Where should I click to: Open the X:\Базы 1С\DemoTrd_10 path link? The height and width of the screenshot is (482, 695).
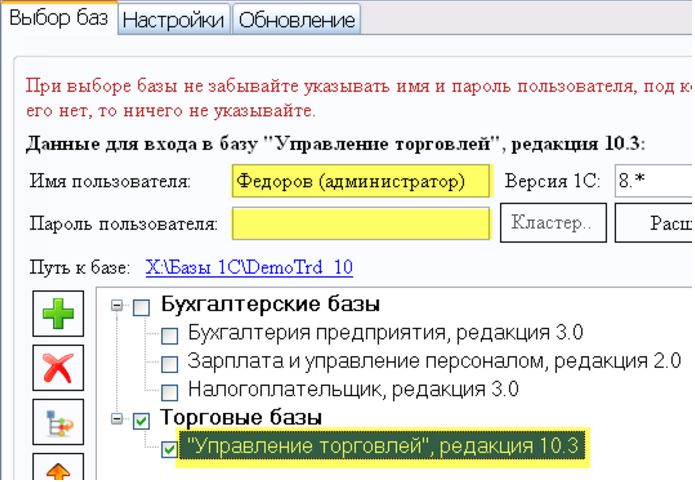click(x=249, y=267)
